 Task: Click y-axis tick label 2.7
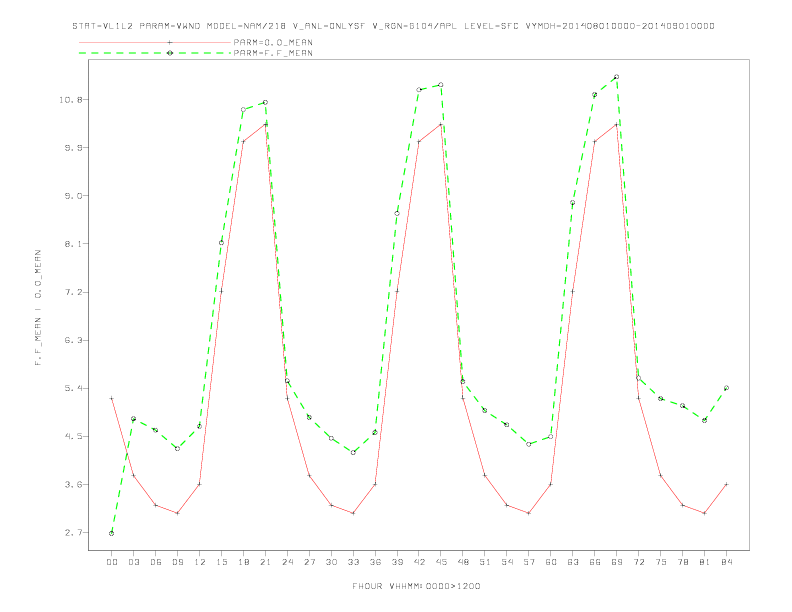tap(73, 532)
